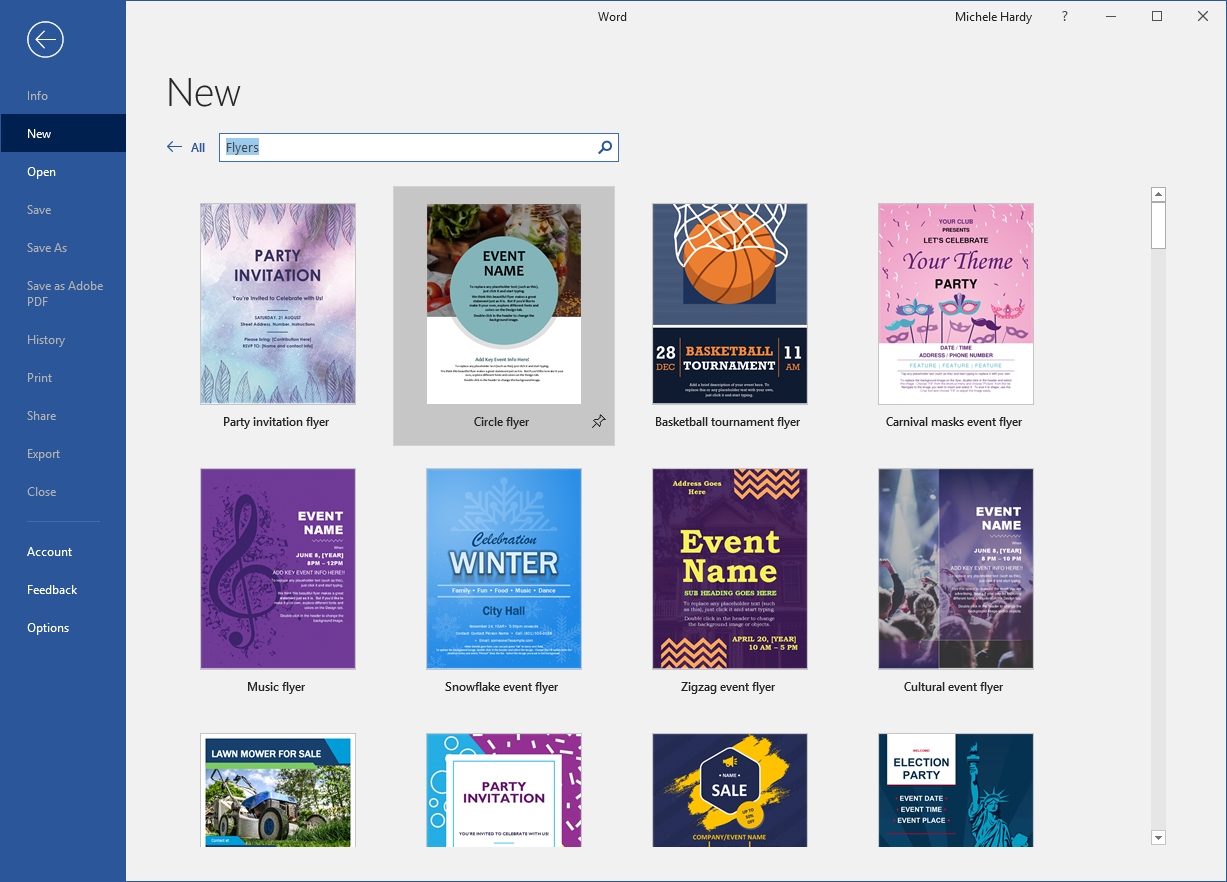Open the Options dialog
Viewport: 1227px width, 882px height.
click(48, 627)
